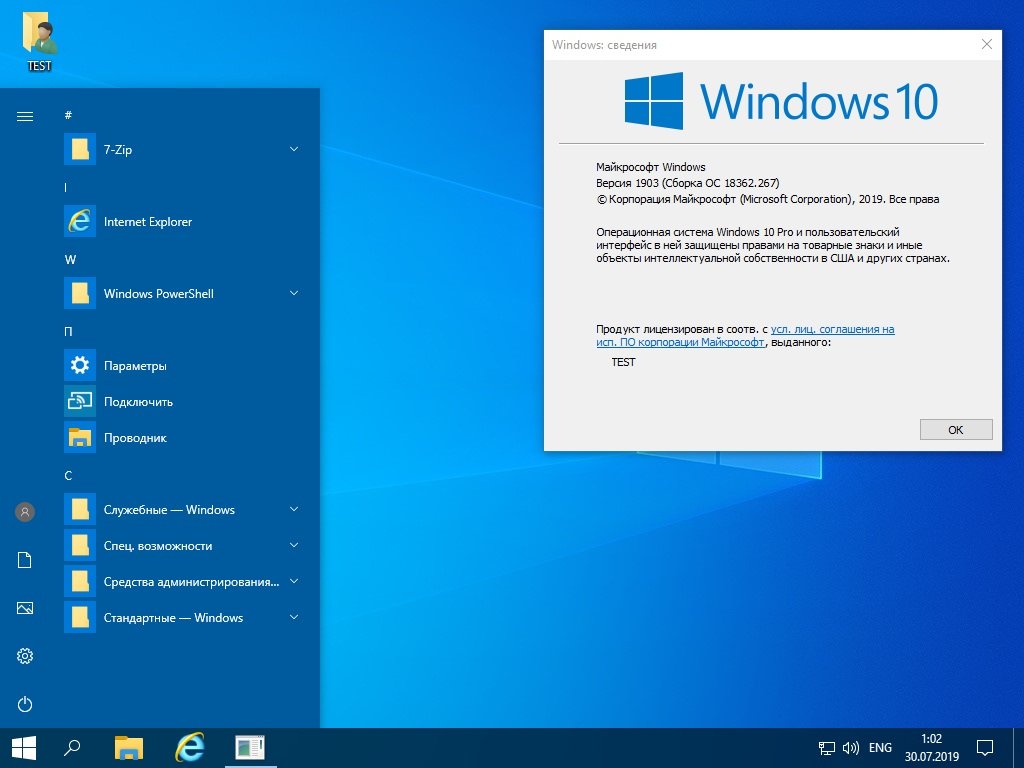This screenshot has height=768, width=1024.
Task: Open File Explorer from the taskbar
Action: tap(129, 747)
